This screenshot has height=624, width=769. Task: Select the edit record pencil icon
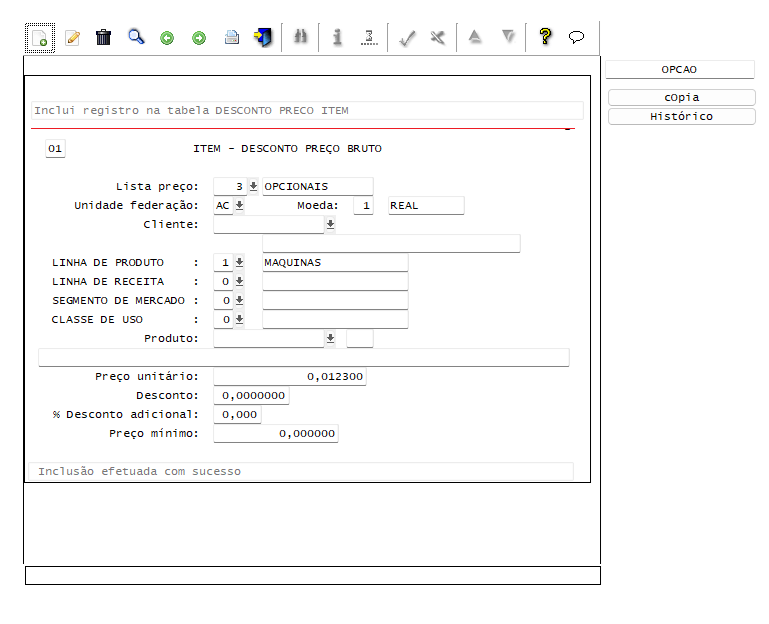point(73,38)
